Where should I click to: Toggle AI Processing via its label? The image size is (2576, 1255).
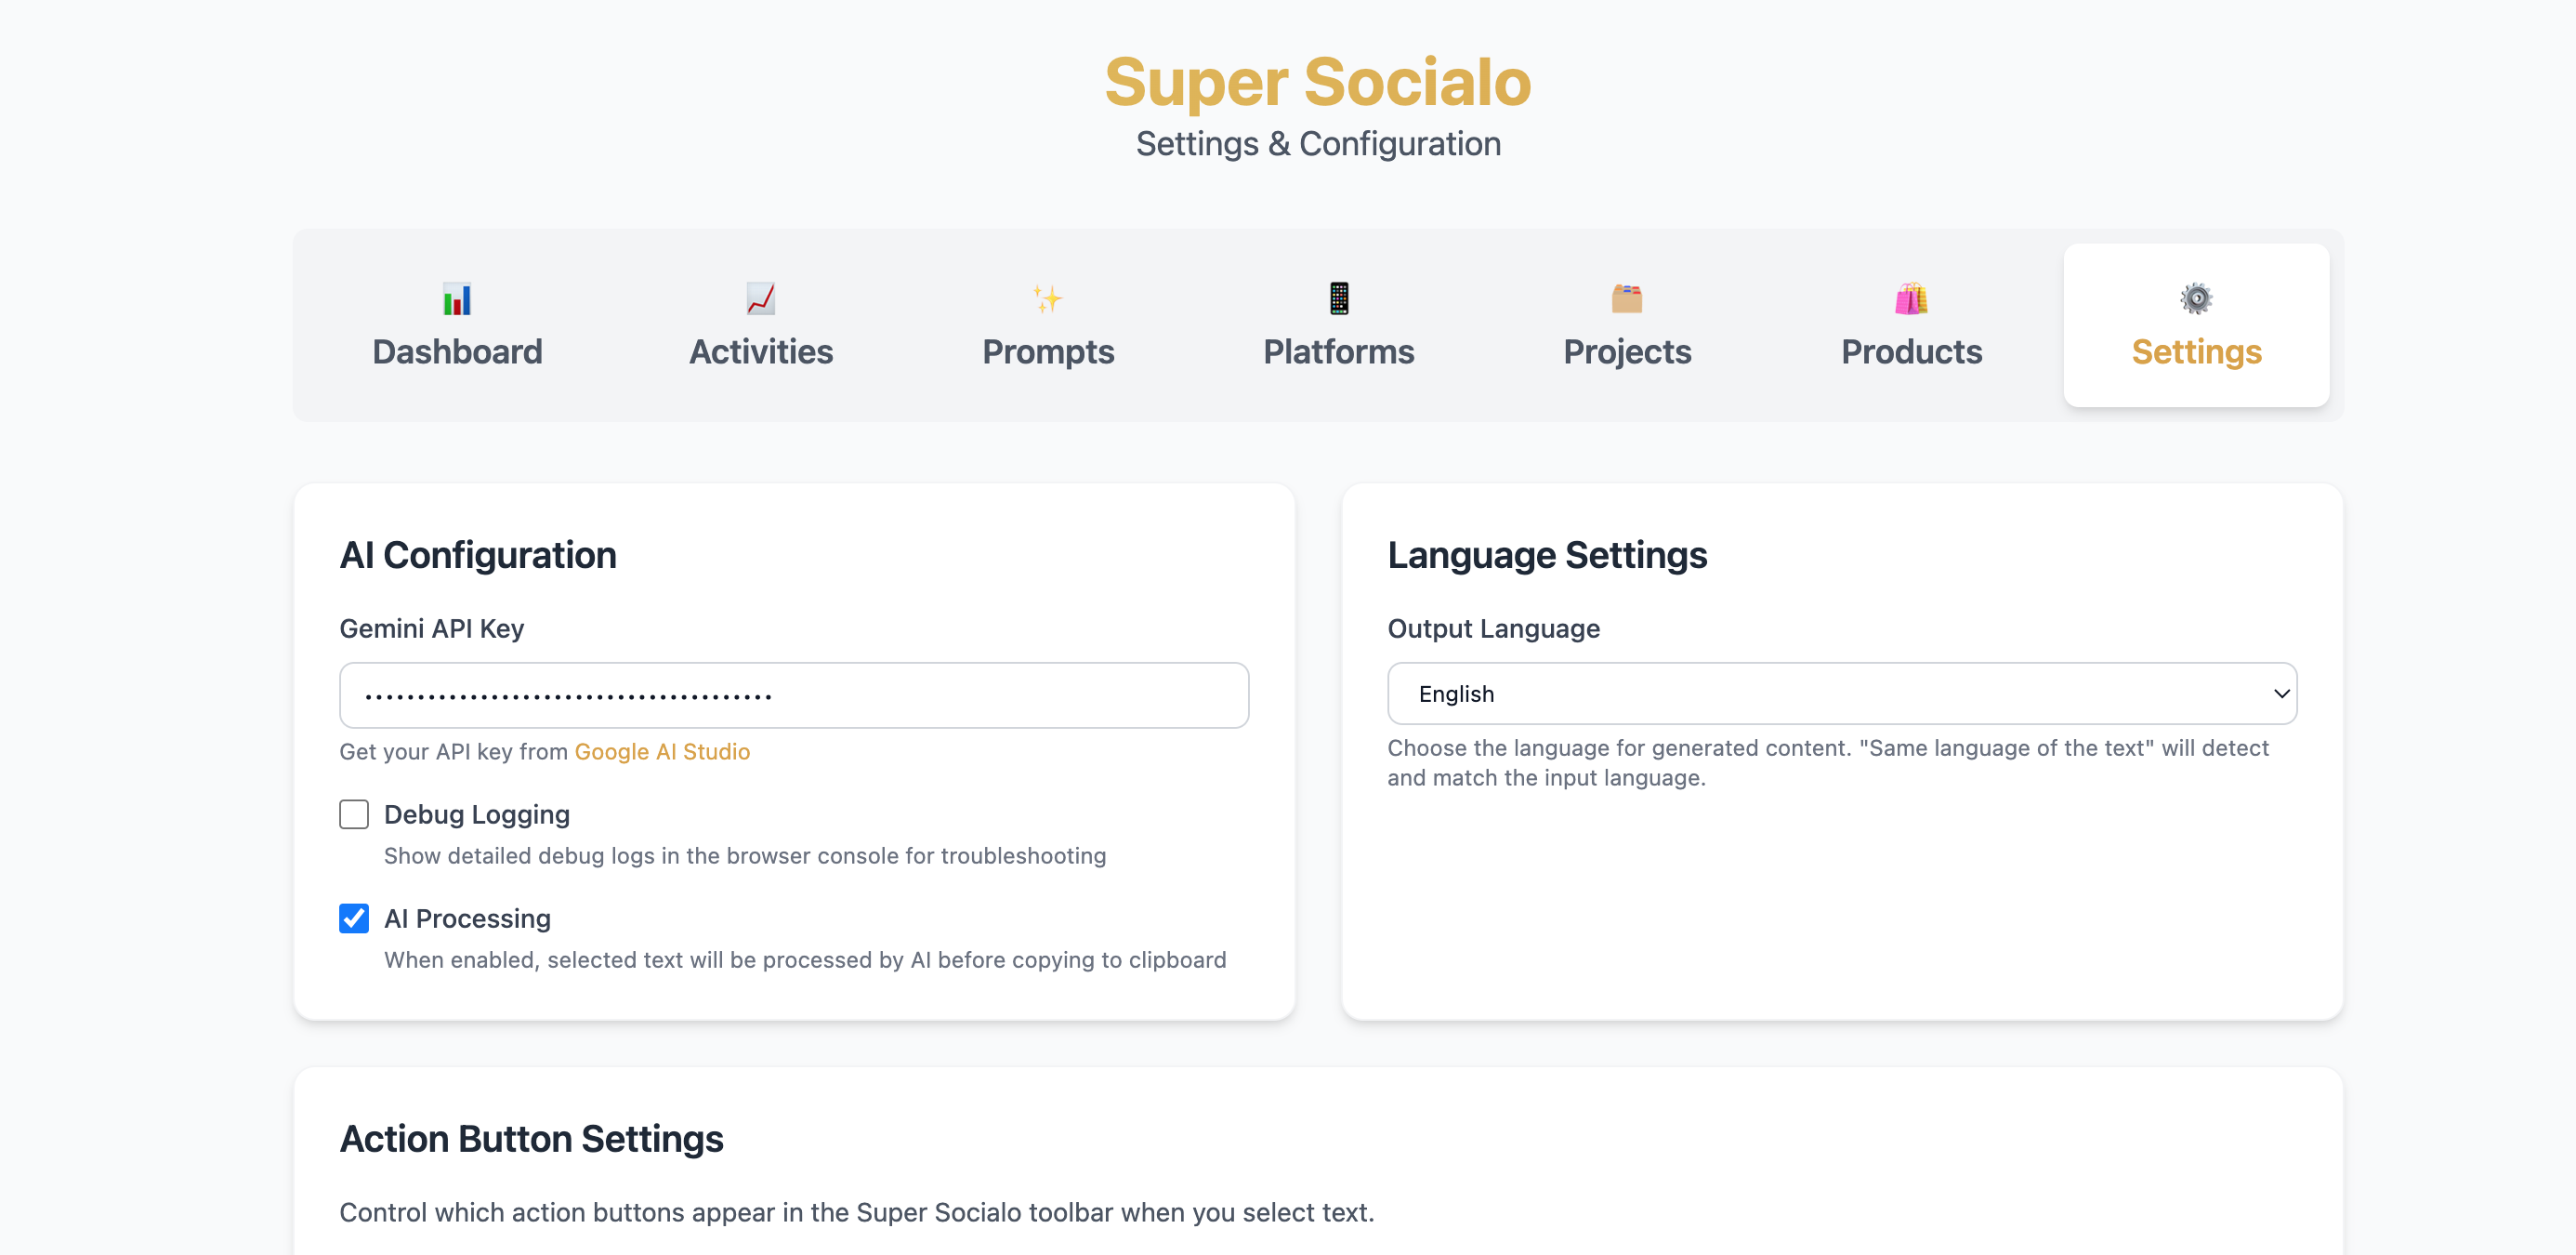tap(467, 918)
